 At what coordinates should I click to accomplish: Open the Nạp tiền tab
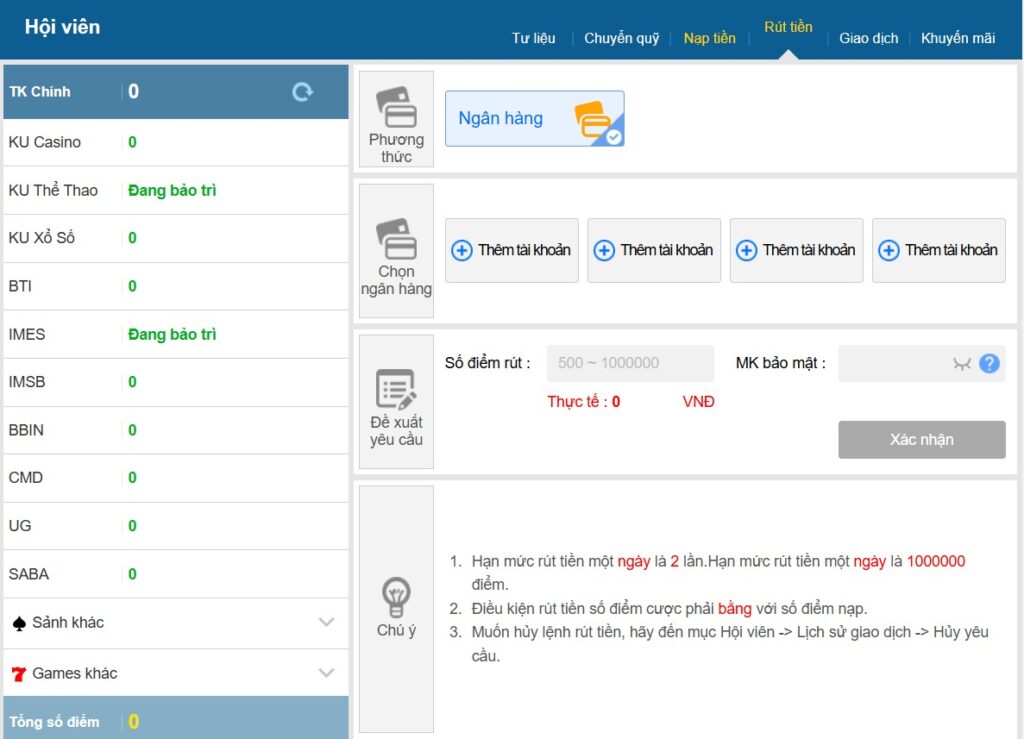709,38
